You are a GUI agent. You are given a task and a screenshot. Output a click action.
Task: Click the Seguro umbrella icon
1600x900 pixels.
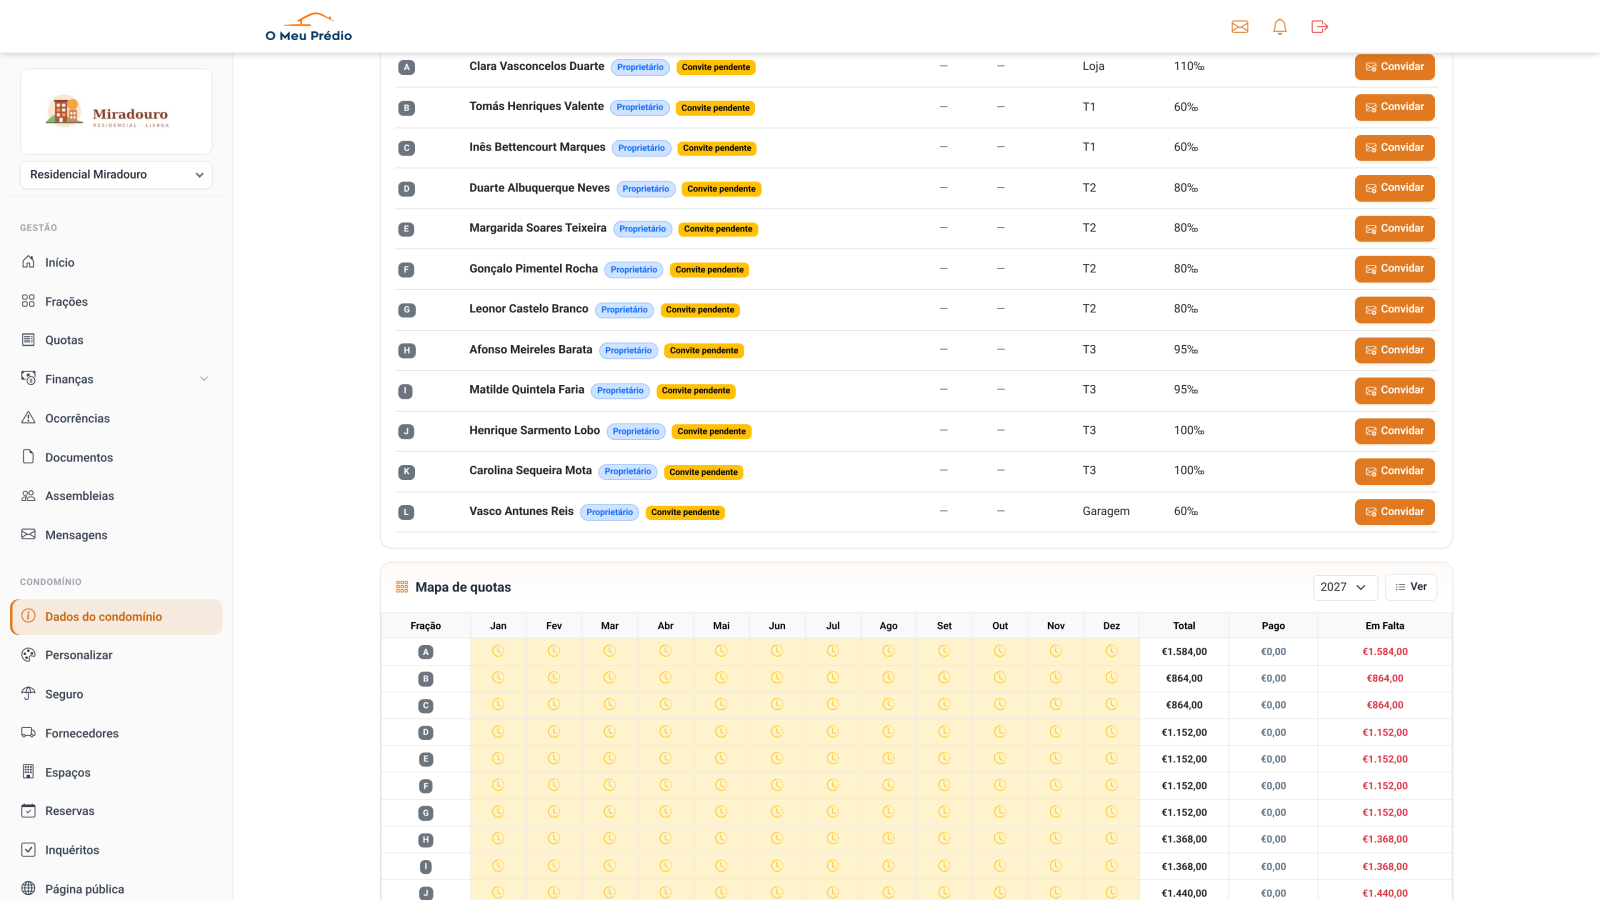point(29,694)
